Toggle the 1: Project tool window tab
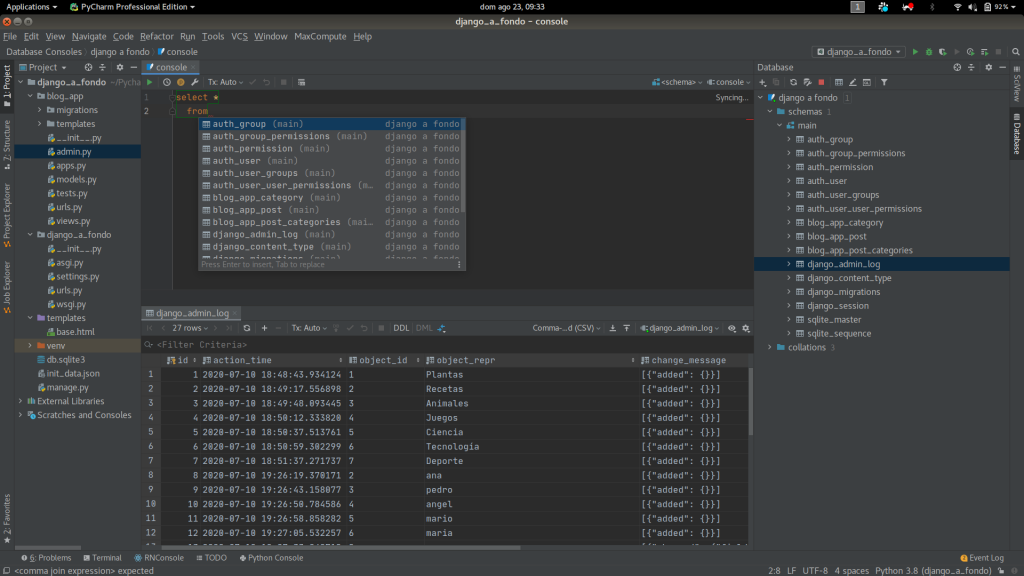1024x576 pixels. tap(7, 86)
